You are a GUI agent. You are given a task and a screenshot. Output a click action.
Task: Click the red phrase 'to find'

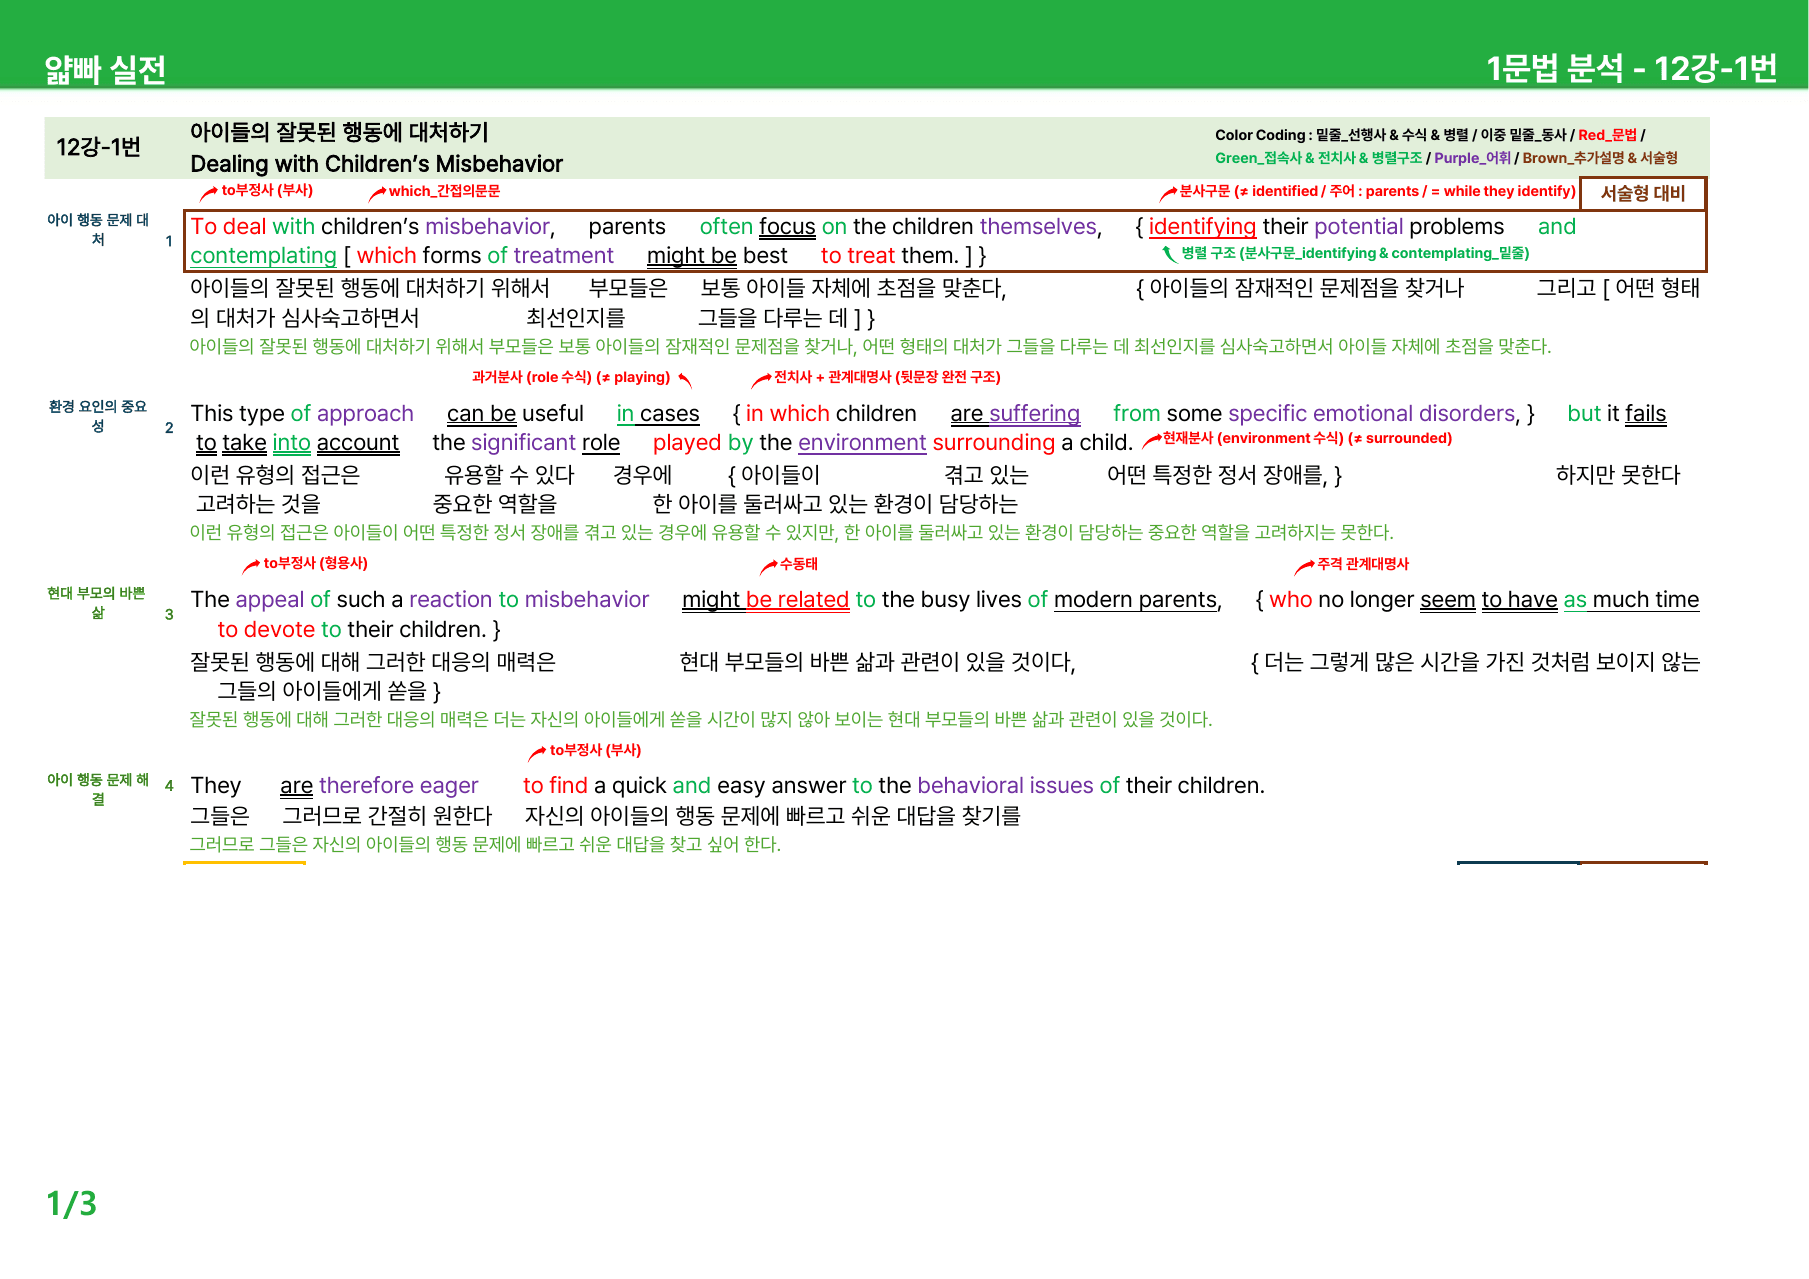(x=556, y=786)
